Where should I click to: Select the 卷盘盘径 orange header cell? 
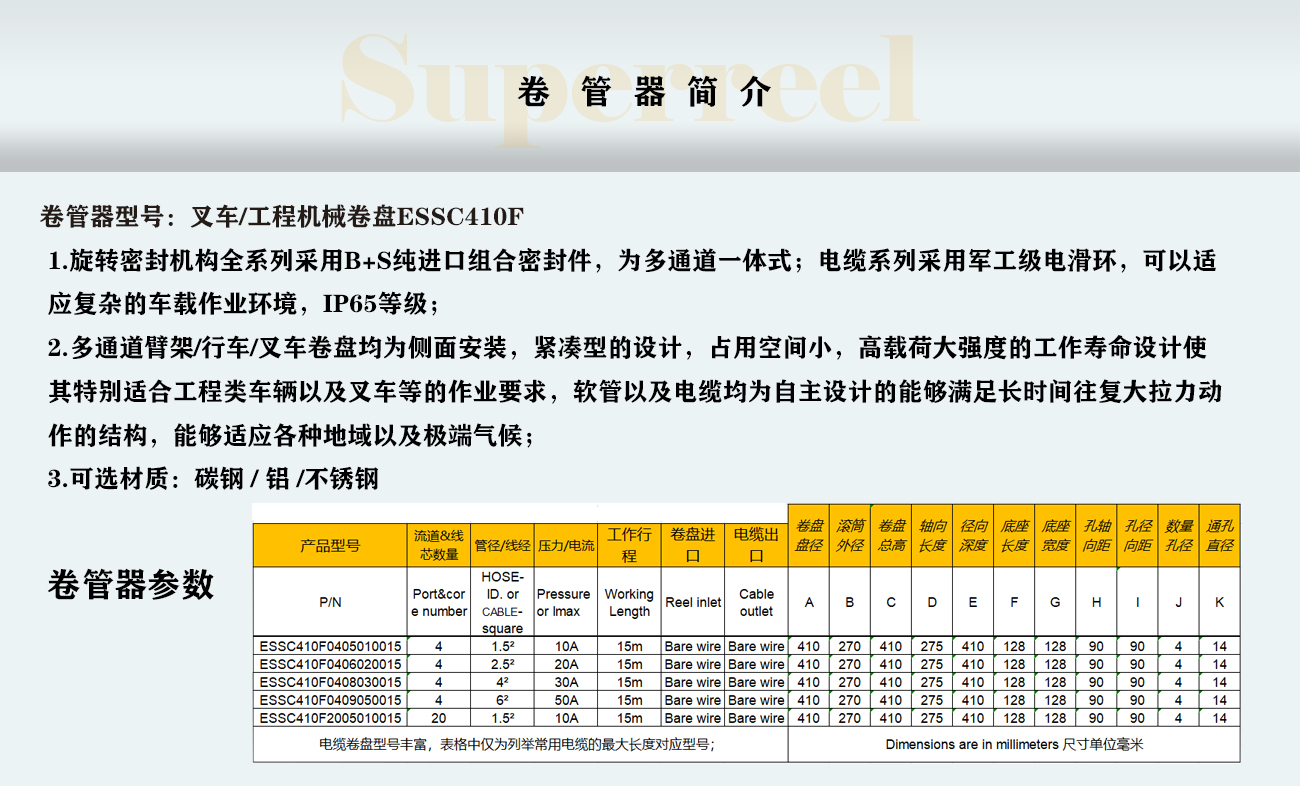click(809, 536)
